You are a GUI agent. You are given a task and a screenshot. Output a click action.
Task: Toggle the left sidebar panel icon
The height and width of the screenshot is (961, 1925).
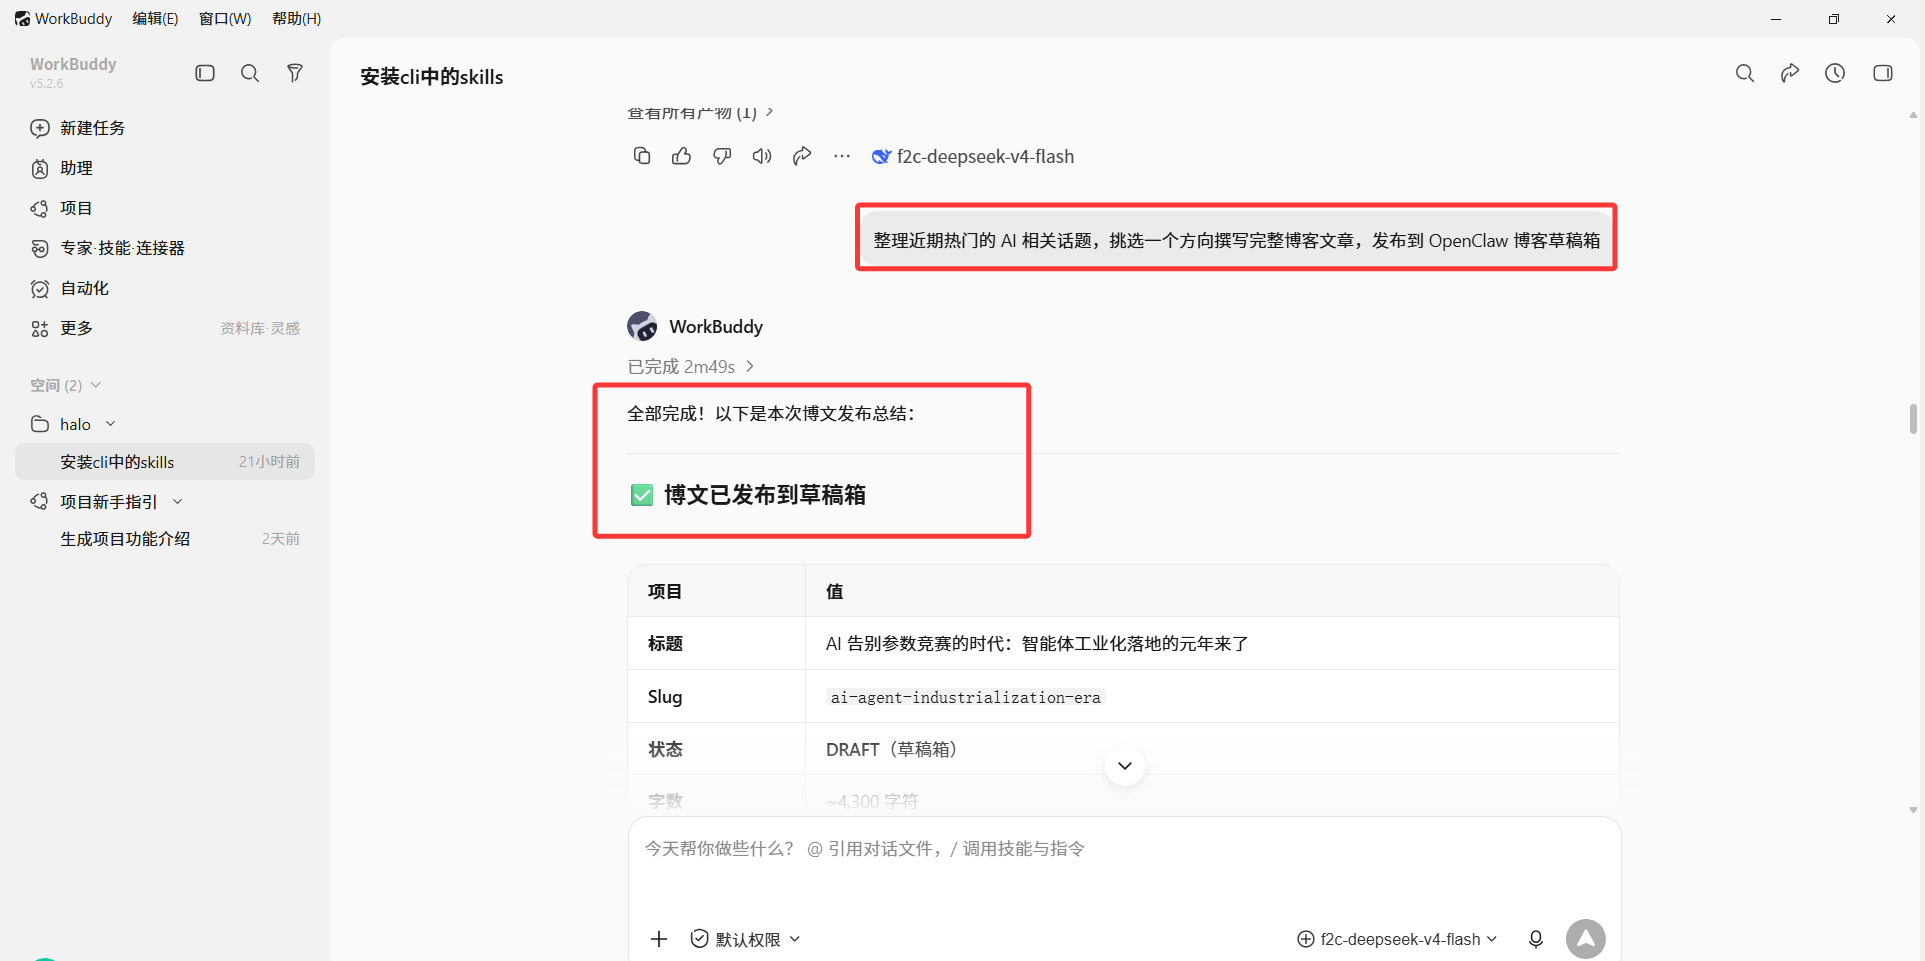205,73
